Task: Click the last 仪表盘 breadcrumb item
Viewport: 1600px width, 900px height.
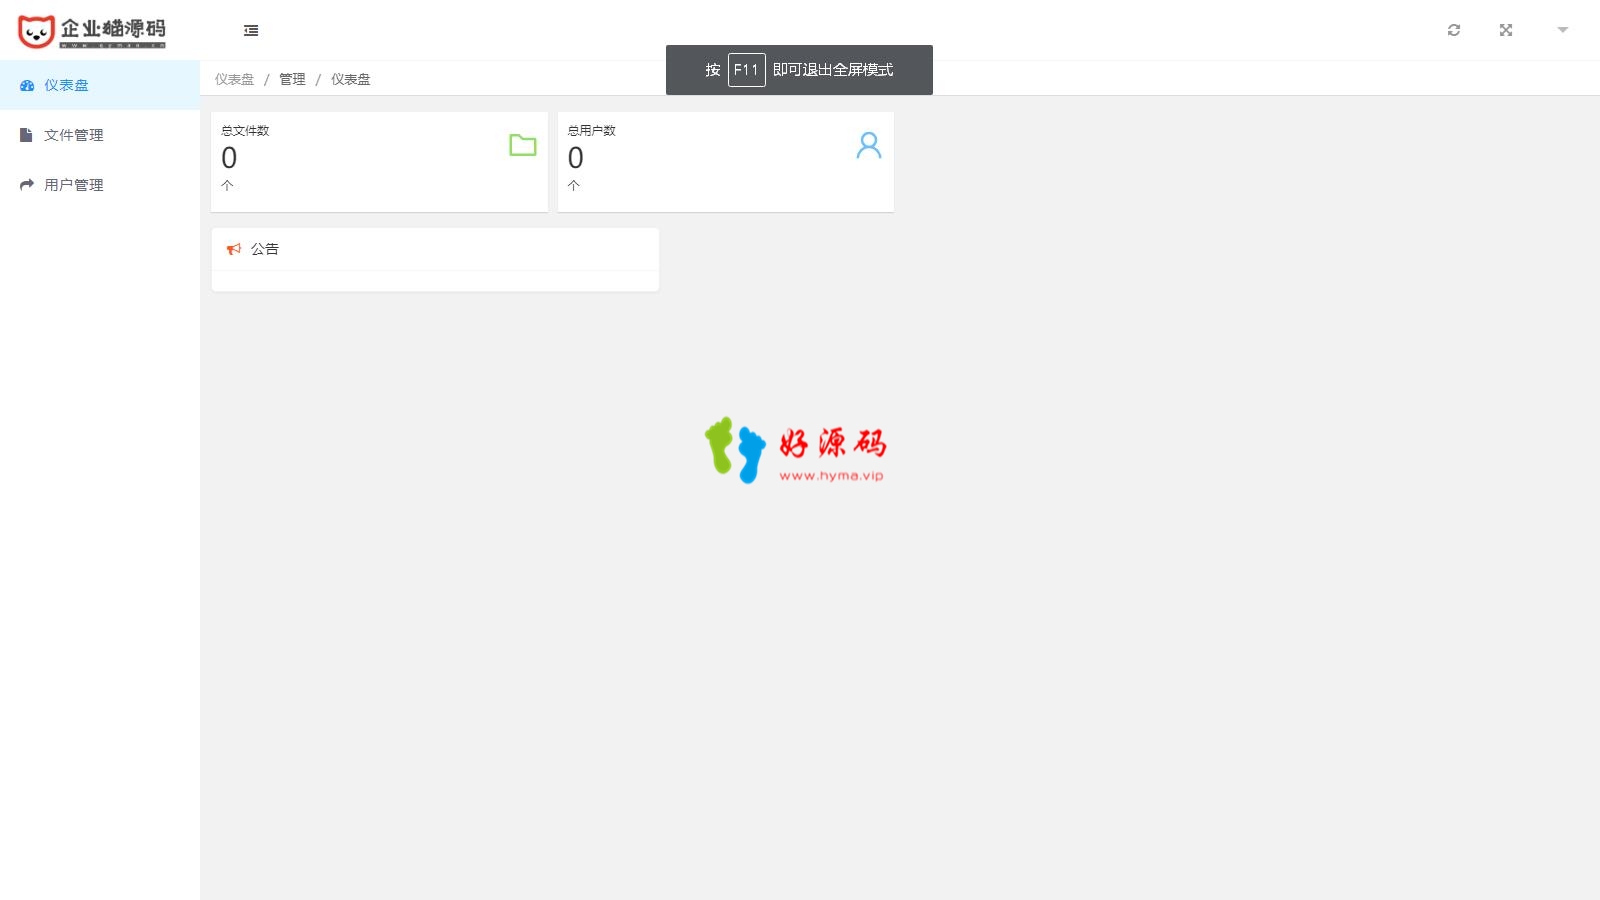Action: click(351, 79)
